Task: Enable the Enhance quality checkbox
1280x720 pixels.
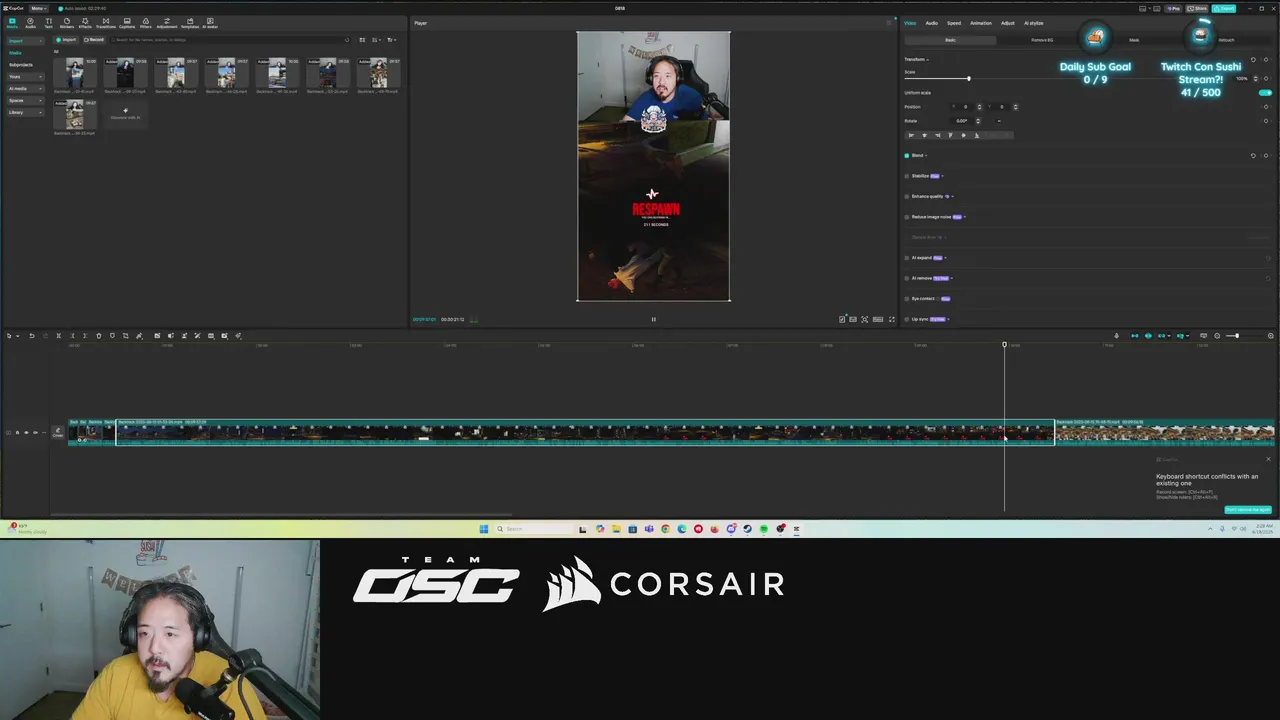Action: pos(907,196)
